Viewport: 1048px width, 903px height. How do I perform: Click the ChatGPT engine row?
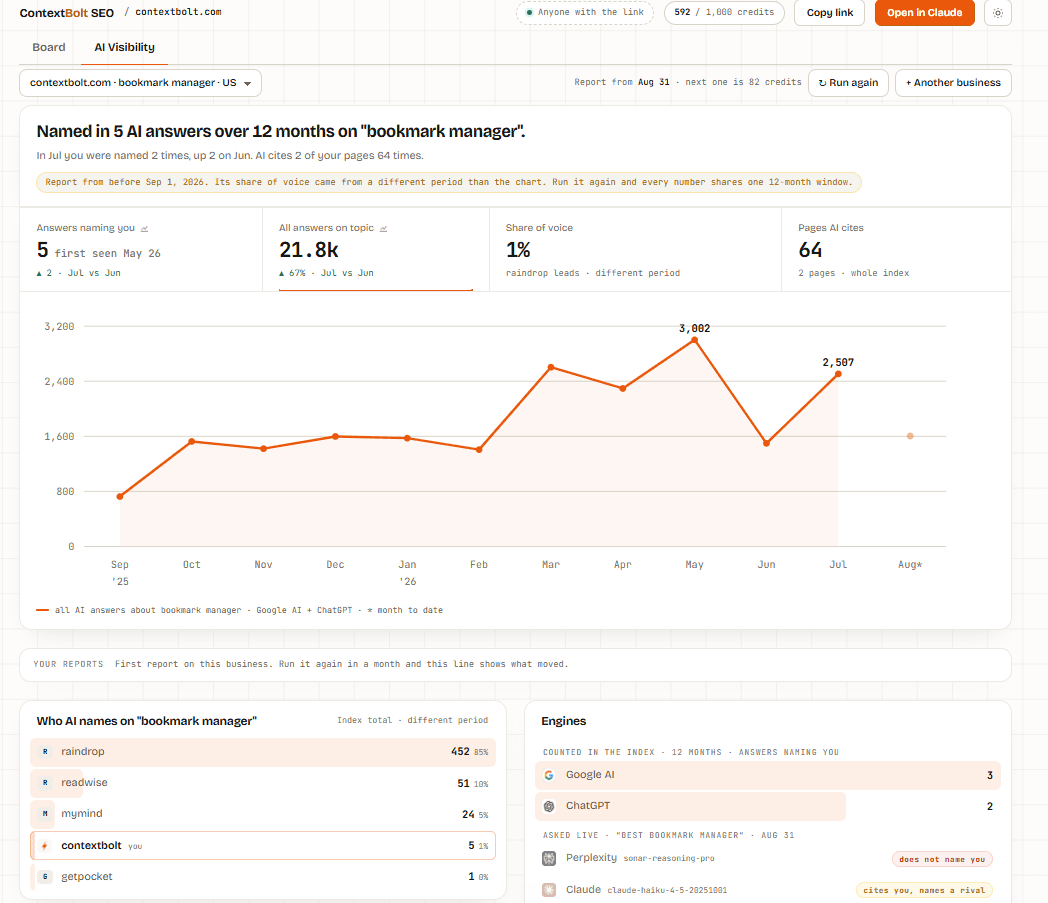(768, 806)
